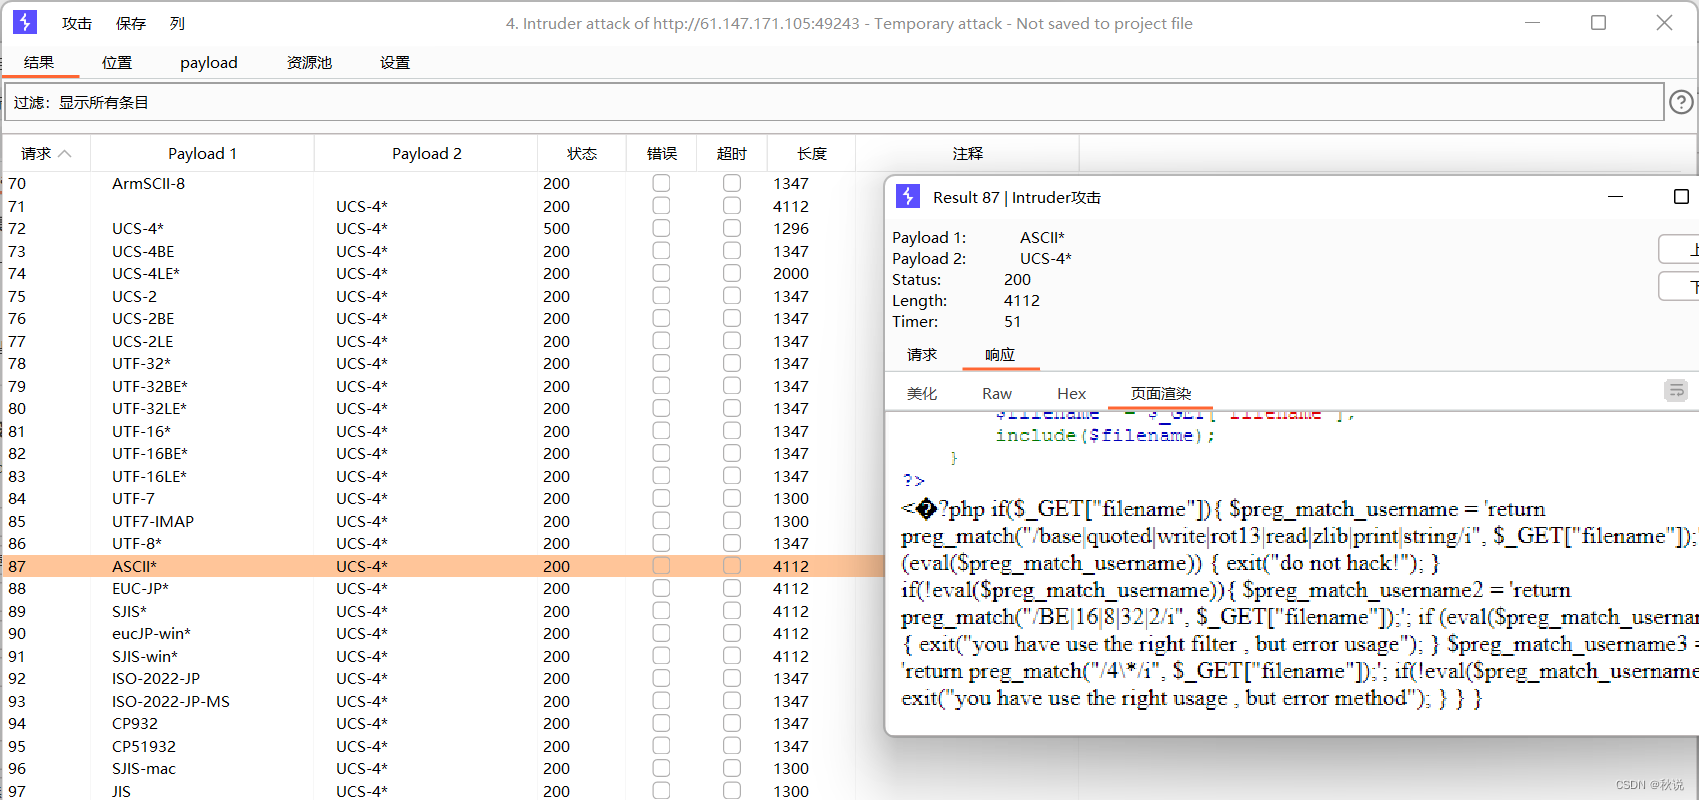This screenshot has width=1699, height=800.
Task: Open the 保存 menu
Action: tap(131, 23)
